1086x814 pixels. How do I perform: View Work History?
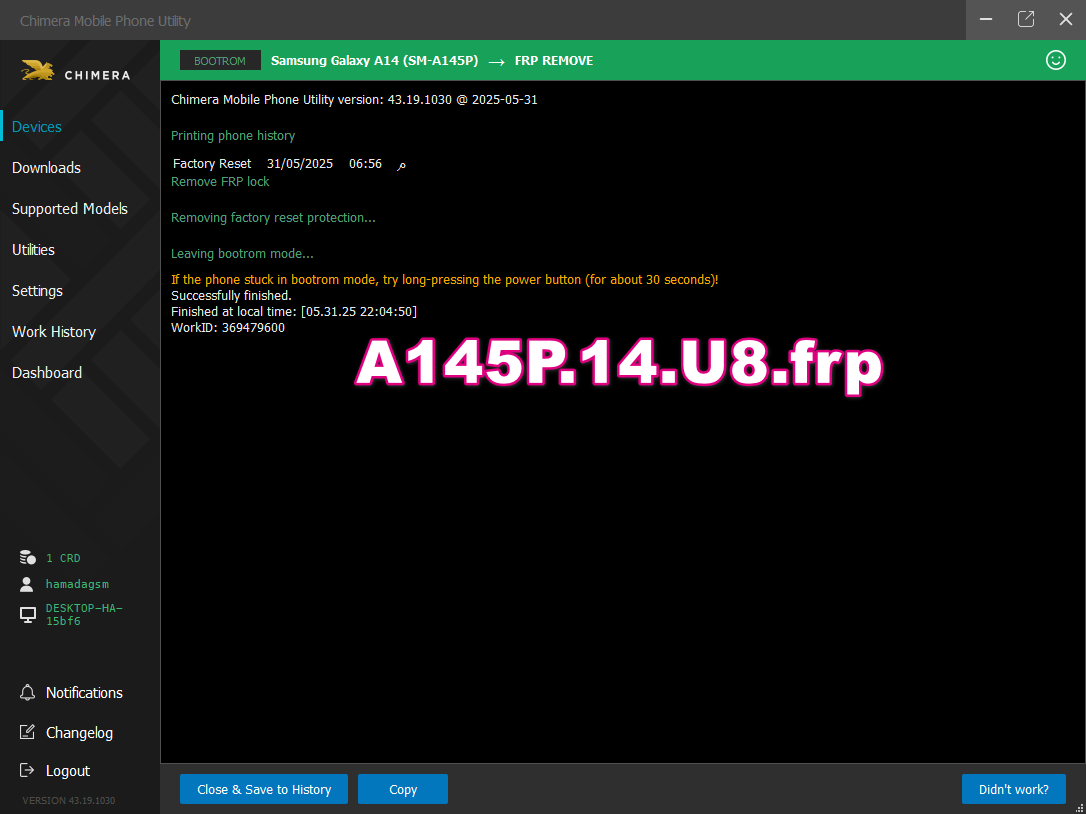point(54,332)
